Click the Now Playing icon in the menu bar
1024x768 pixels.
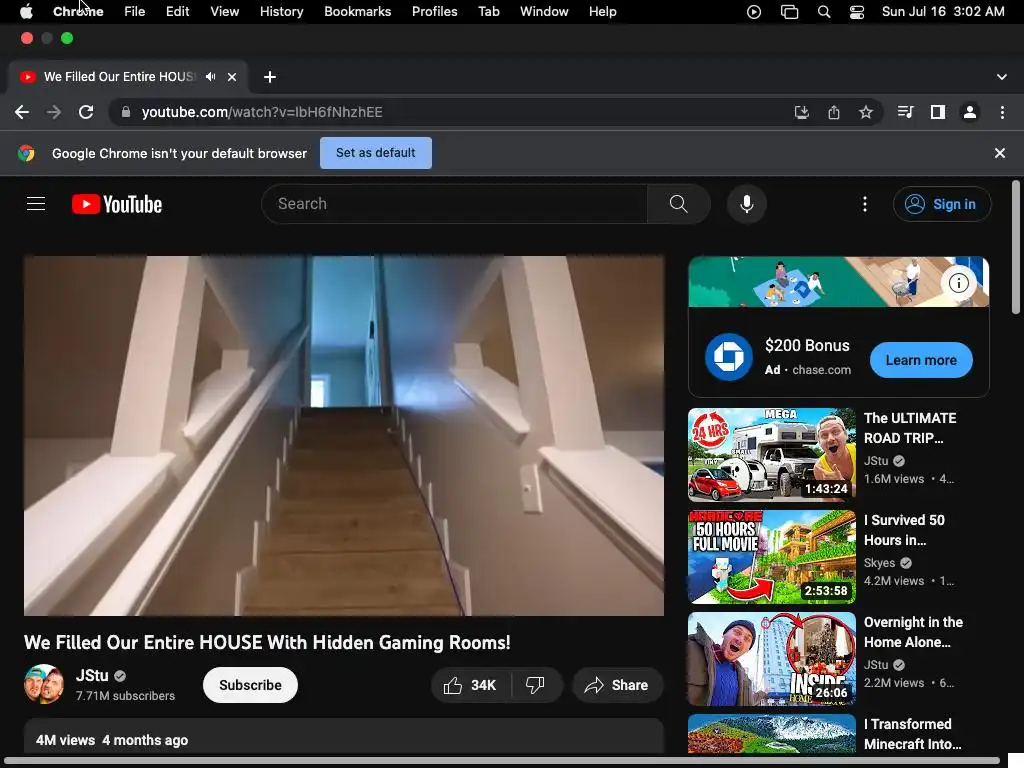tap(754, 12)
